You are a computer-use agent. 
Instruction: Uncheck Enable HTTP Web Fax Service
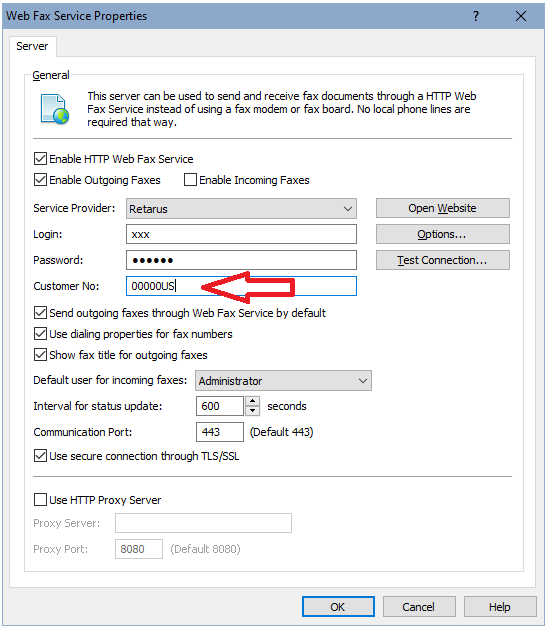pyautogui.click(x=41, y=159)
